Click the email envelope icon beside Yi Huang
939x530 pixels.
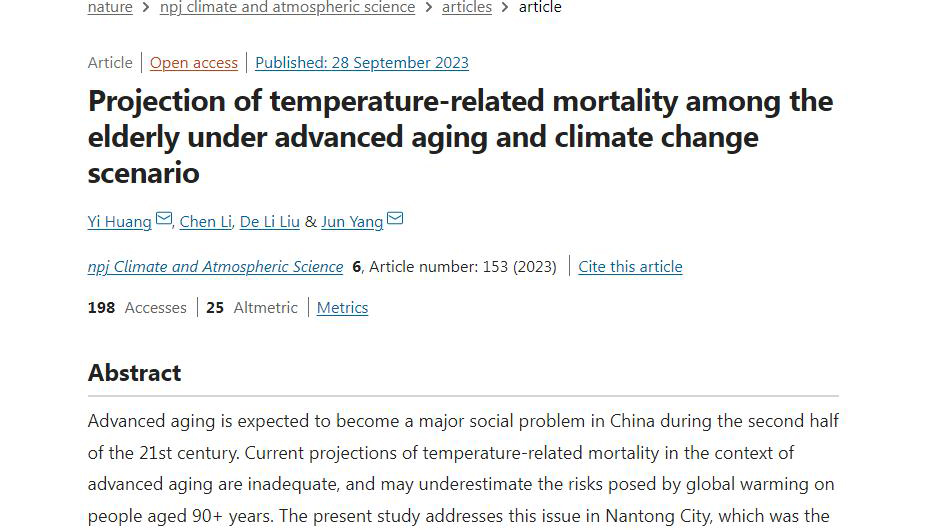(163, 219)
